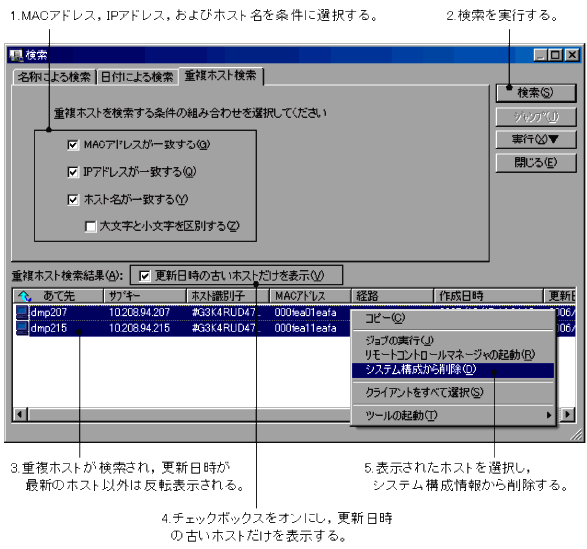Screen dimensions: 587x549
Task: Select the dmp215 row name
Action: click(x=49, y=328)
